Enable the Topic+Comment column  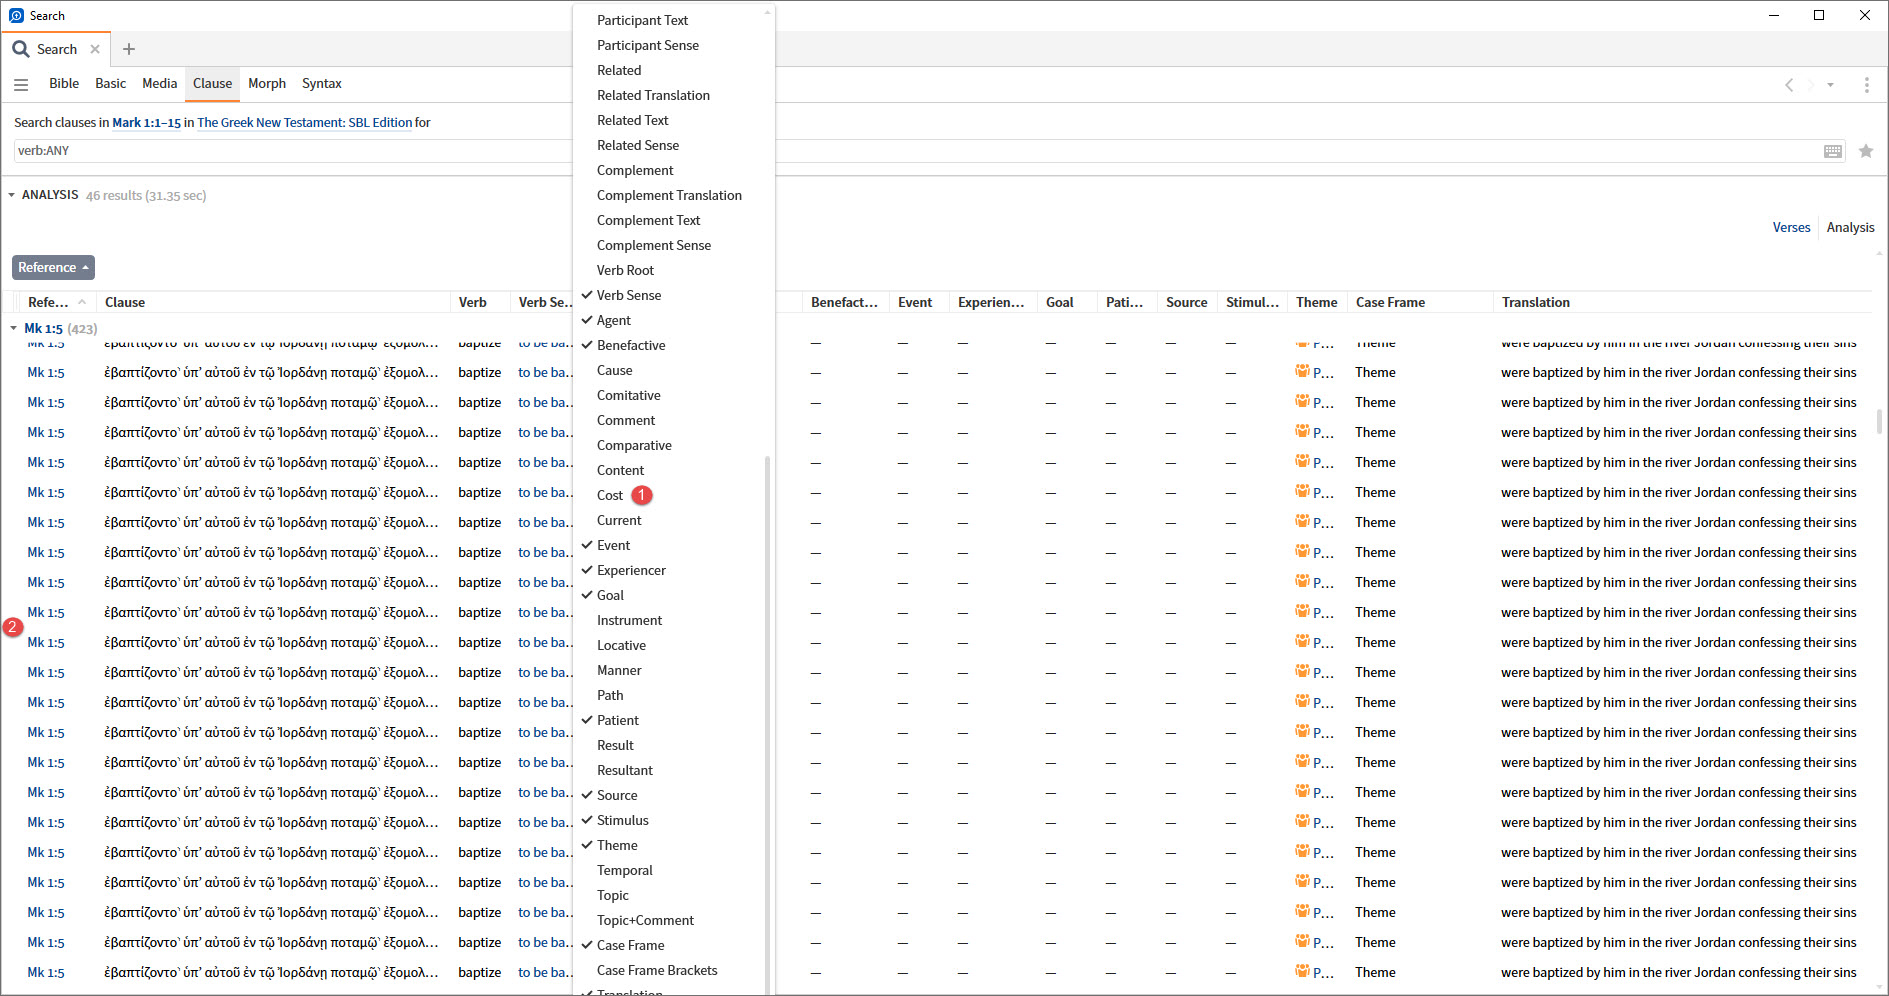click(645, 920)
